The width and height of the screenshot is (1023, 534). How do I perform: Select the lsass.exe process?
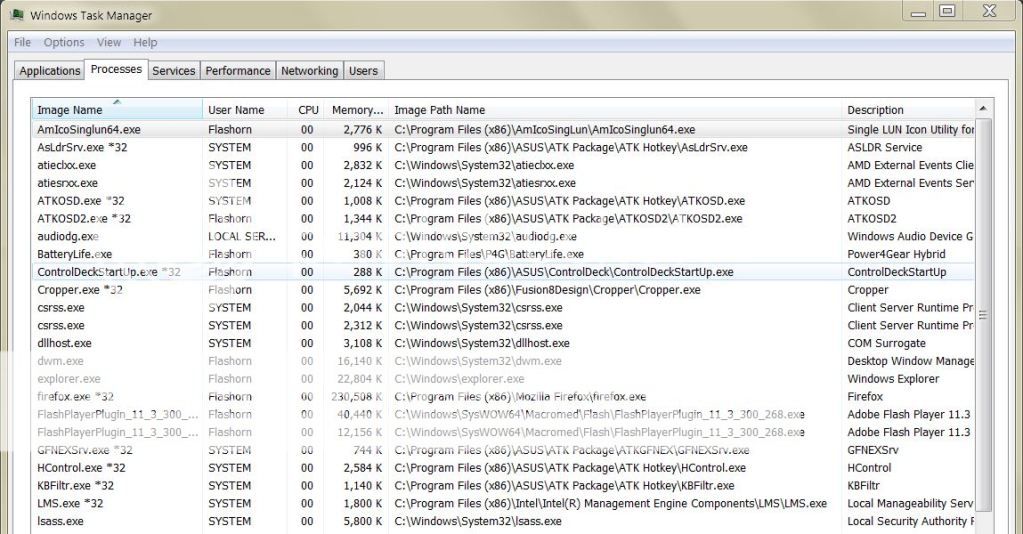502,521
